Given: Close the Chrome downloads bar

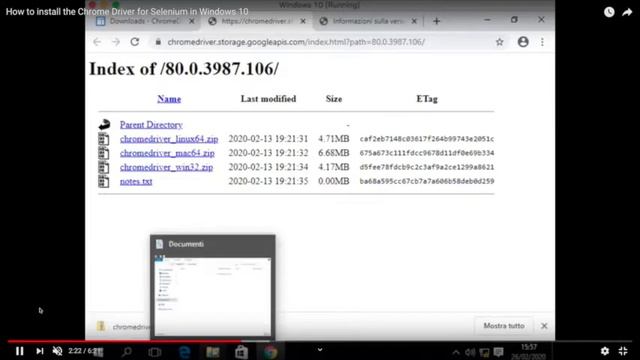Looking at the screenshot, I should [x=544, y=326].
